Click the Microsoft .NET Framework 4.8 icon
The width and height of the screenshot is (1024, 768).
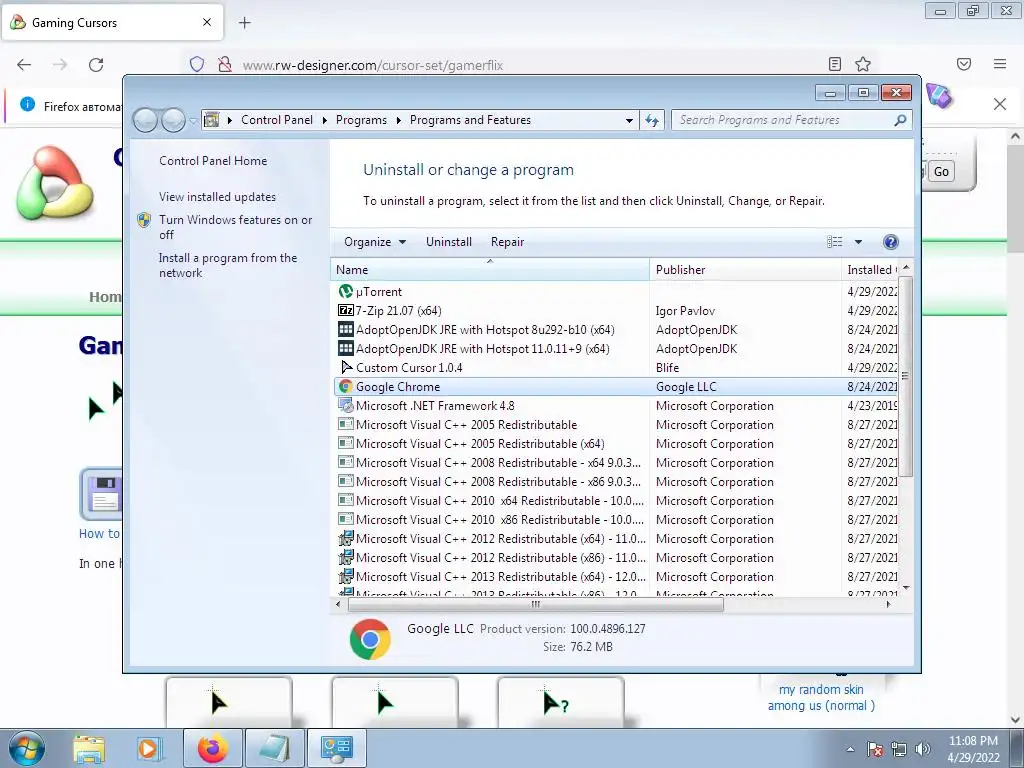point(345,406)
